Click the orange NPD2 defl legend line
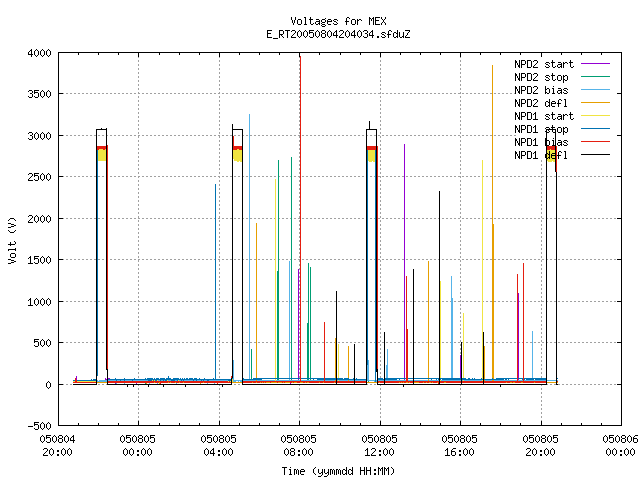The image size is (640, 480). pos(596,103)
